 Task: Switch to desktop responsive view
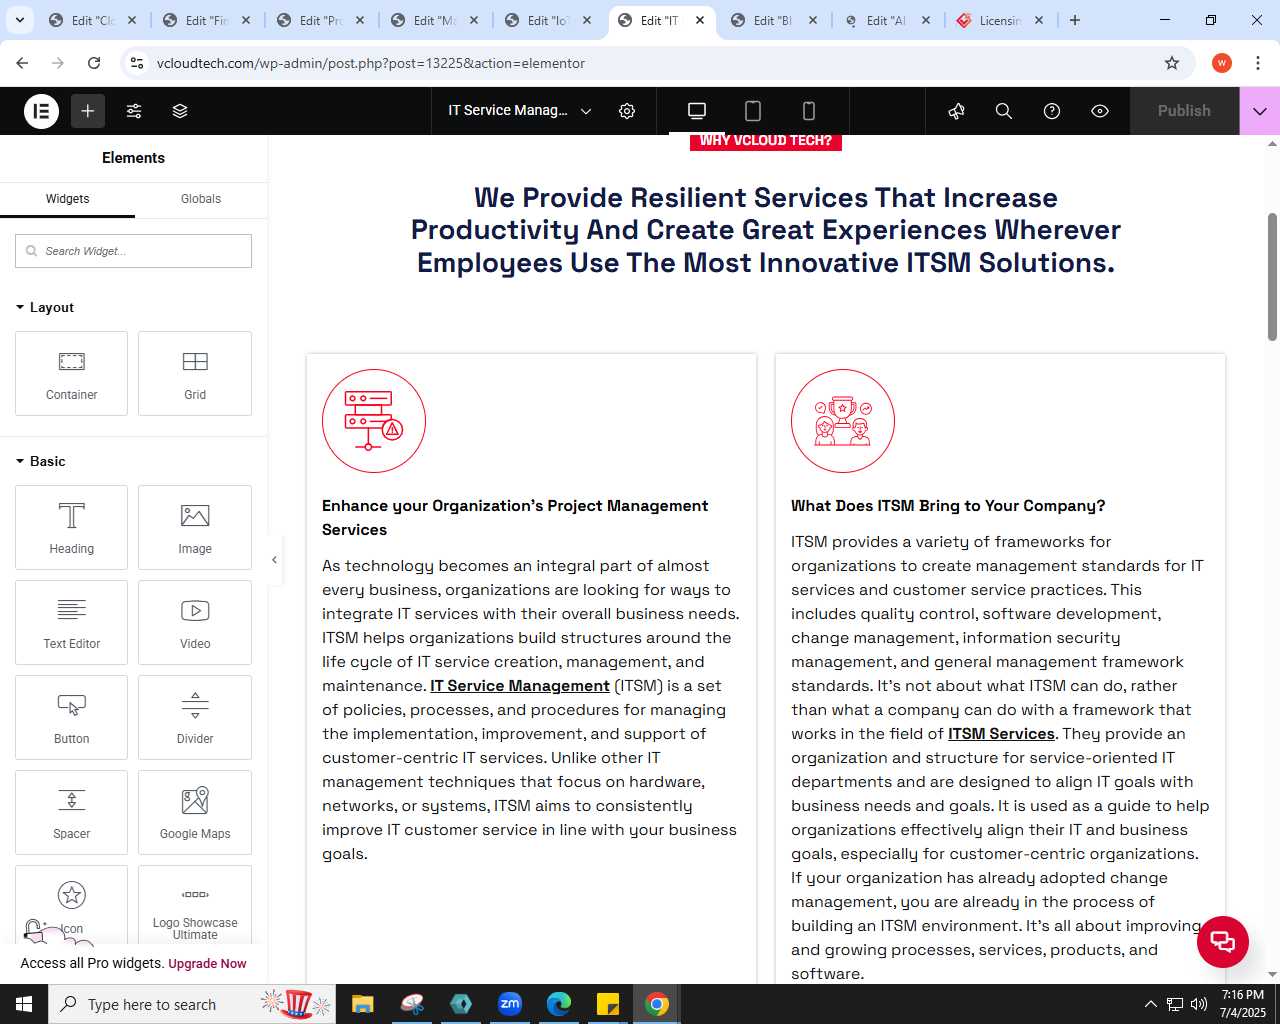point(697,111)
